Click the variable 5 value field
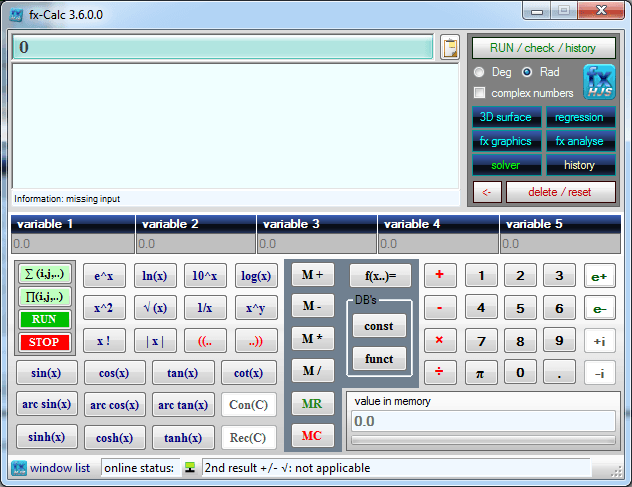This screenshot has width=632, height=487. [x=560, y=244]
